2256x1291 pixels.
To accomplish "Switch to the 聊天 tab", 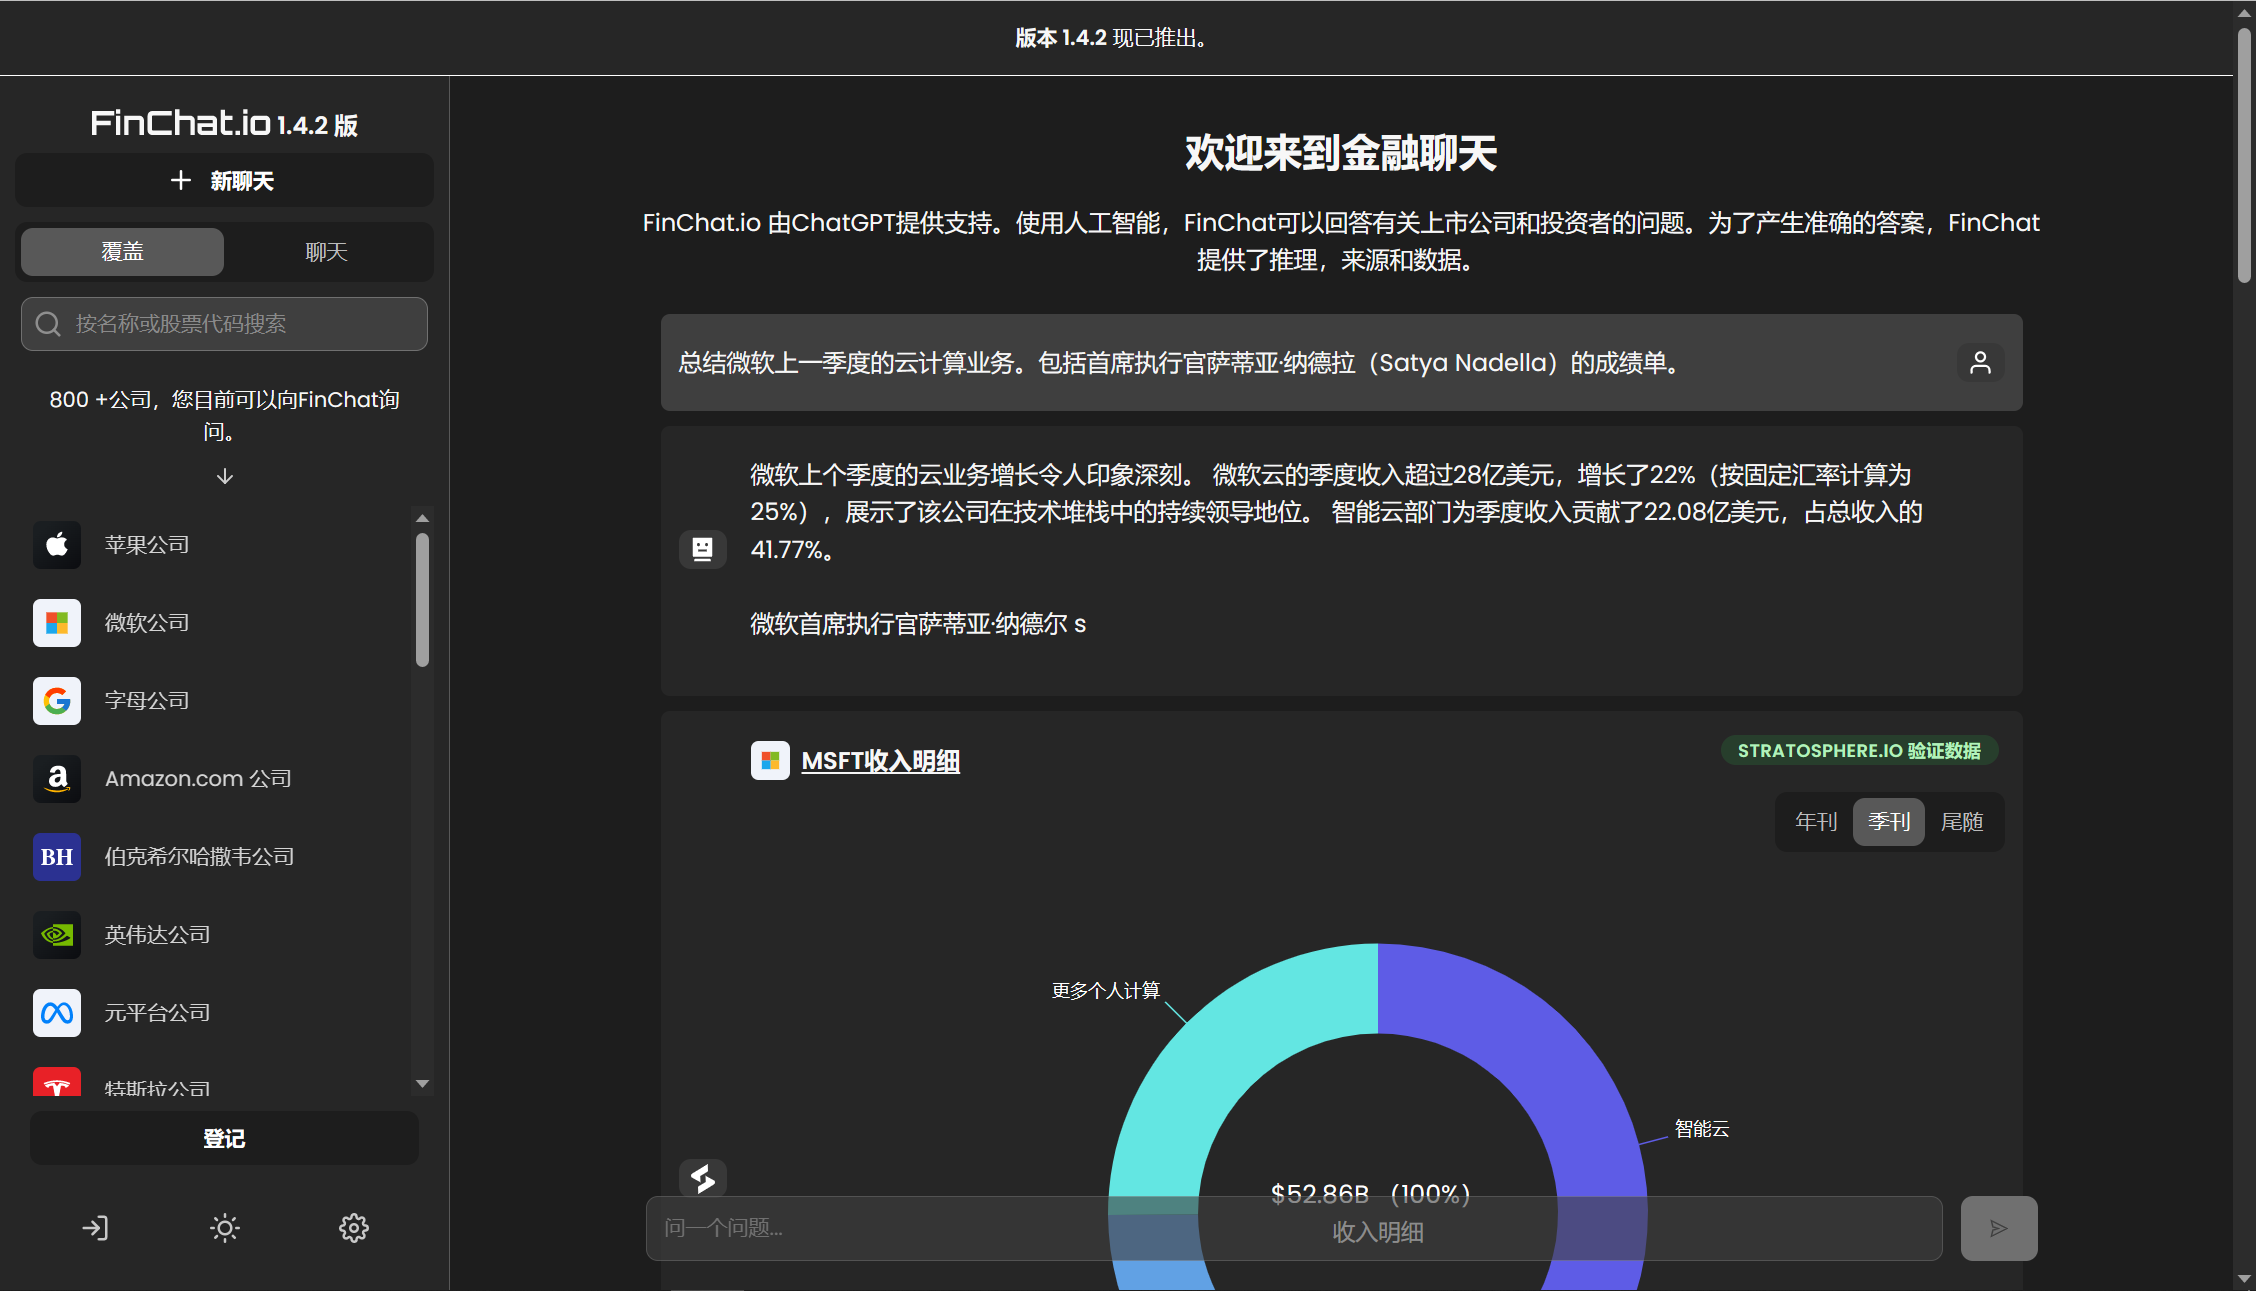I will (x=325, y=252).
